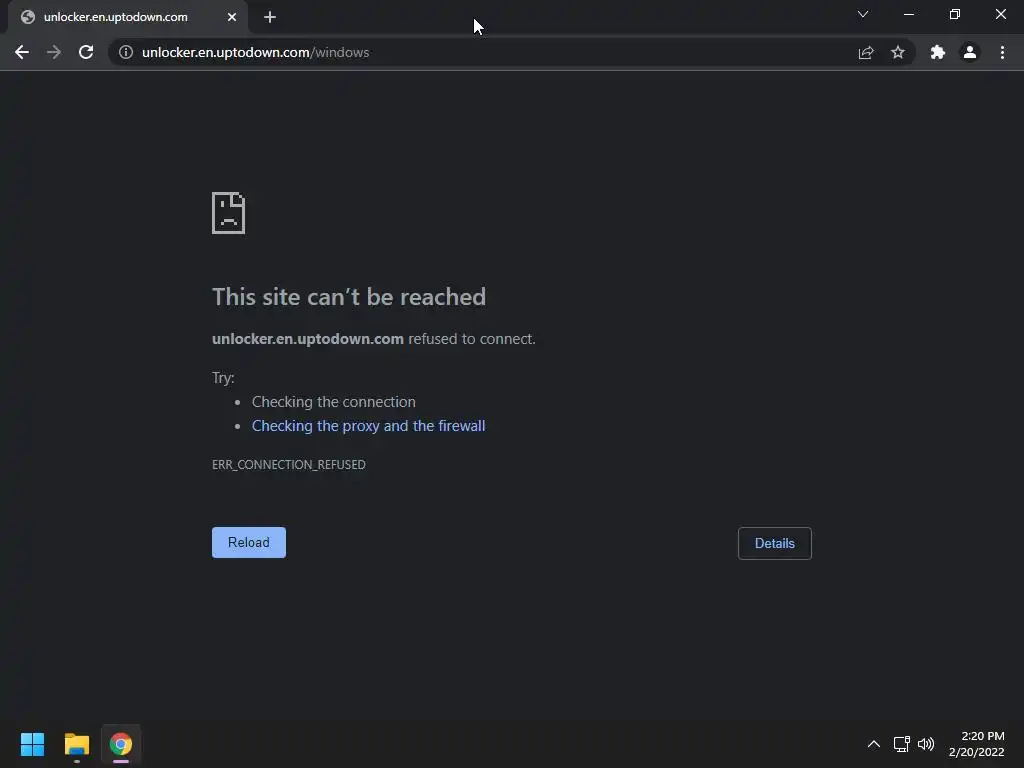Open the Chrome profile avatar

pyautogui.click(x=970, y=52)
